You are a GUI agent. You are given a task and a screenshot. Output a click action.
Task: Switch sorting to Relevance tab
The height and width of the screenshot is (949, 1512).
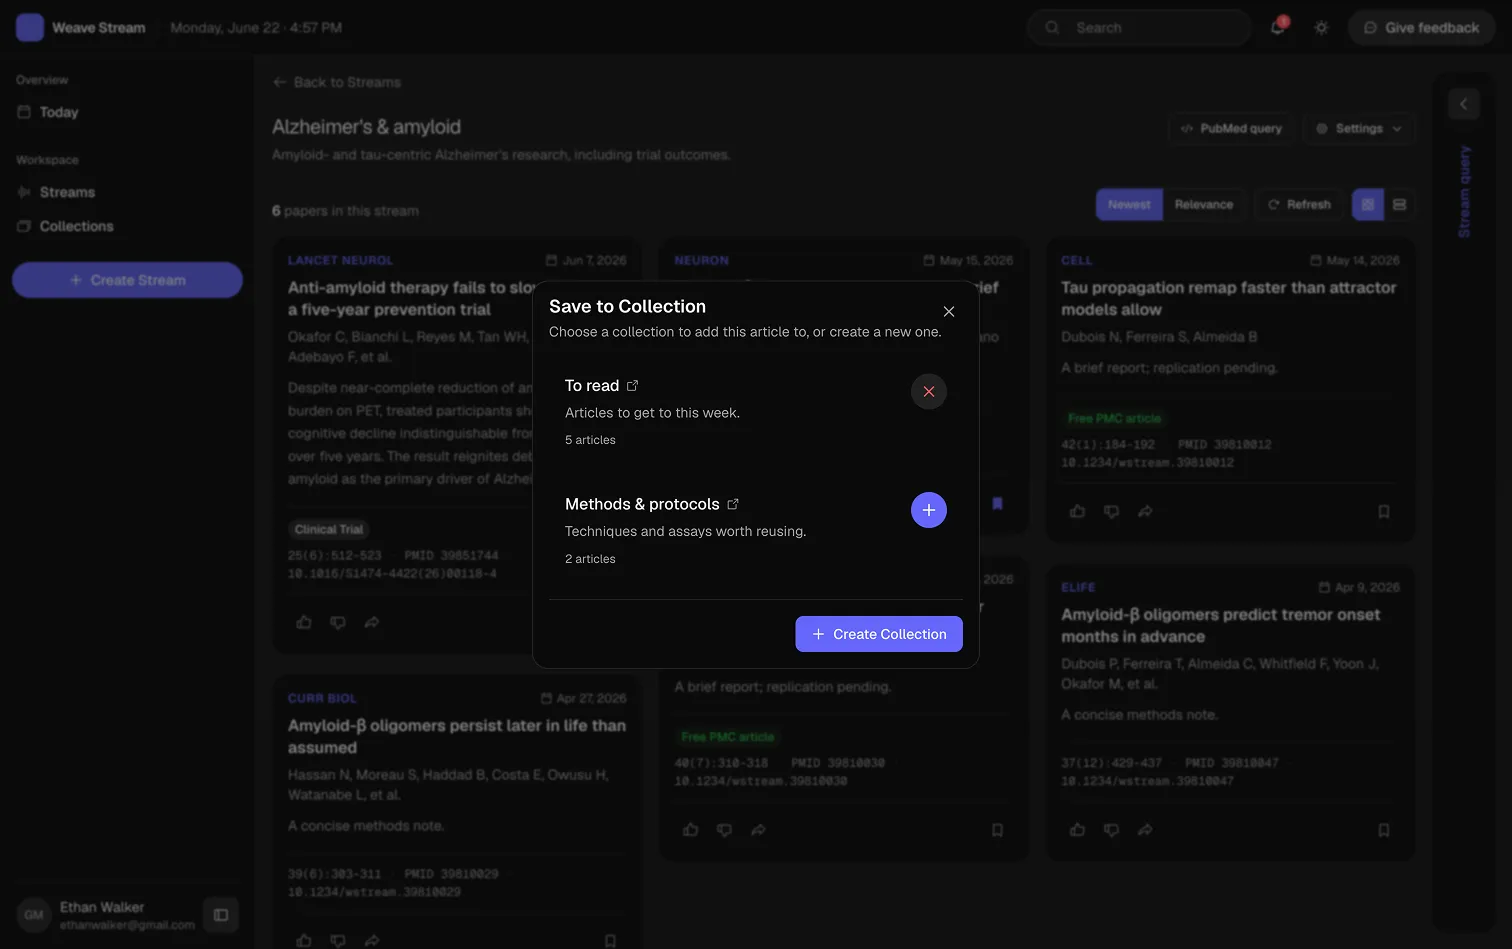pyautogui.click(x=1203, y=204)
